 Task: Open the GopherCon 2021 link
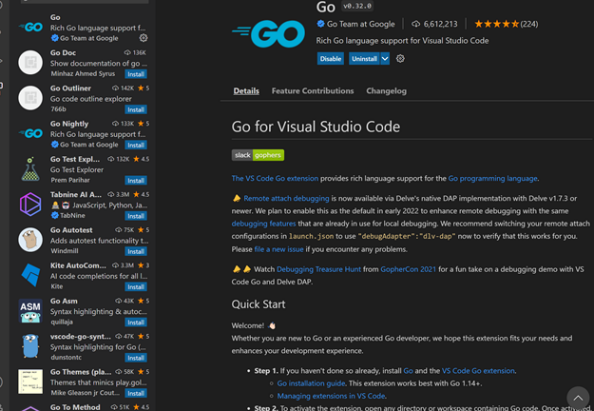(408, 269)
